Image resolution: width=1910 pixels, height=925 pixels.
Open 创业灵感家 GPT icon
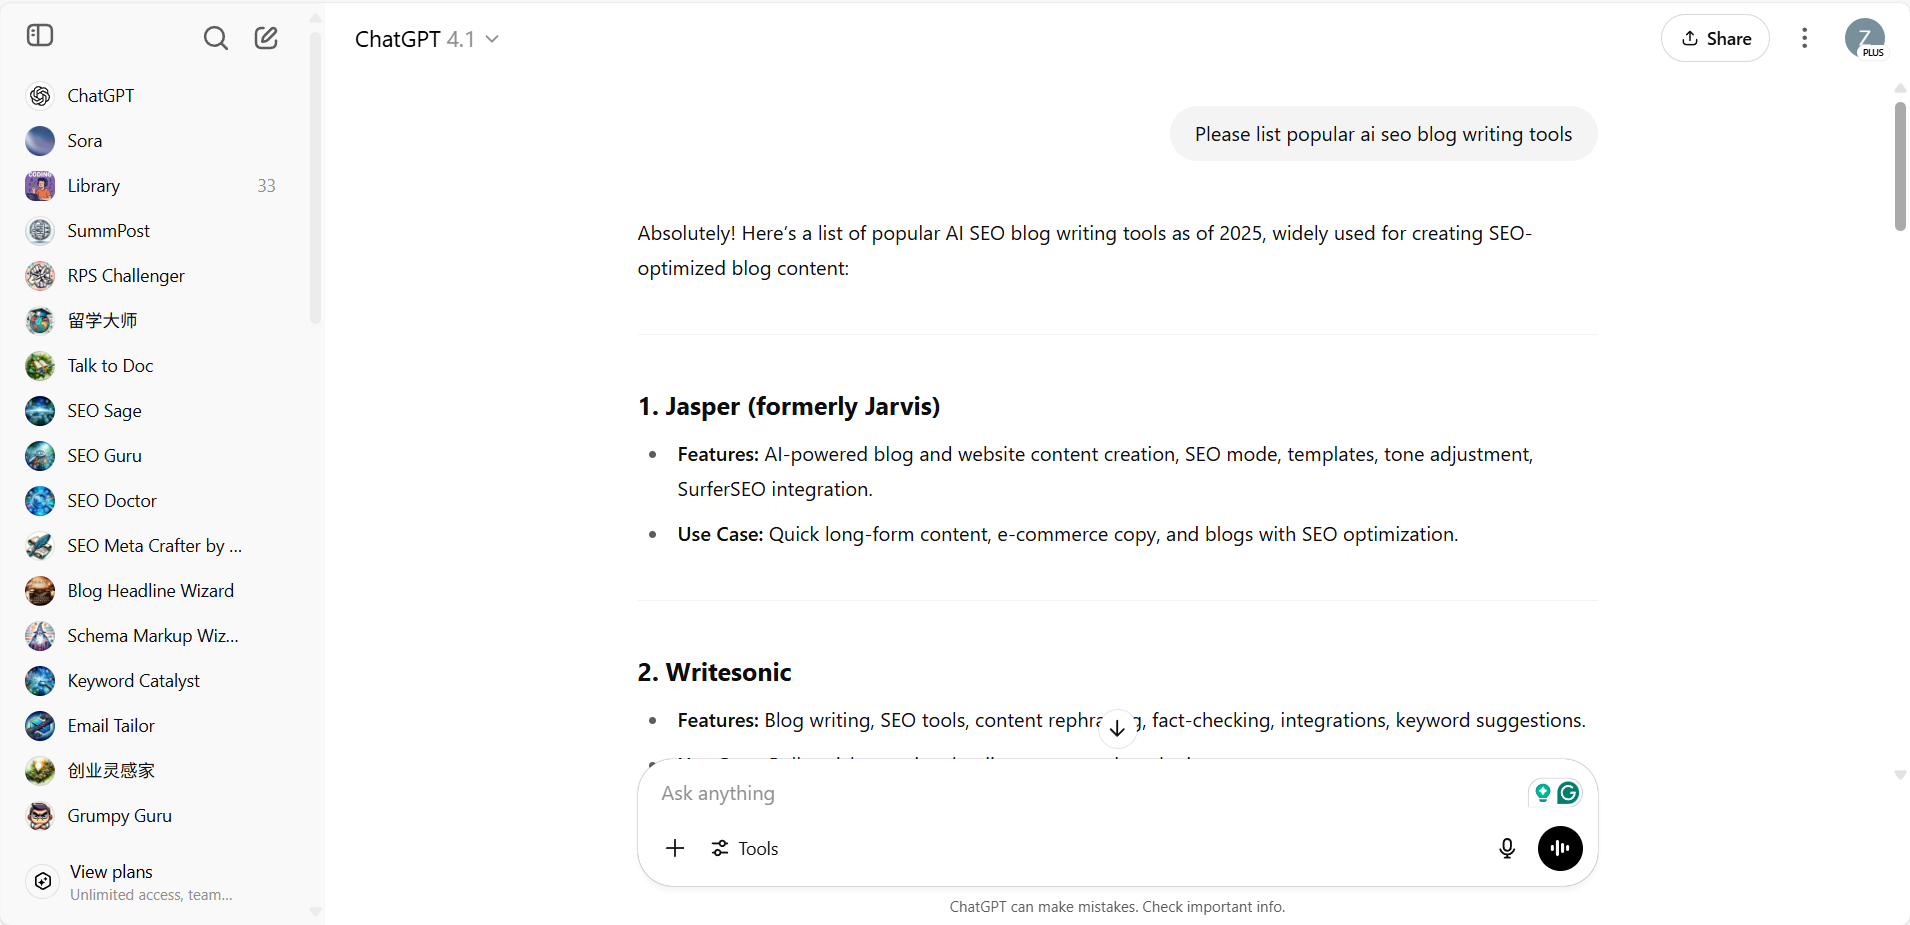pyautogui.click(x=40, y=771)
